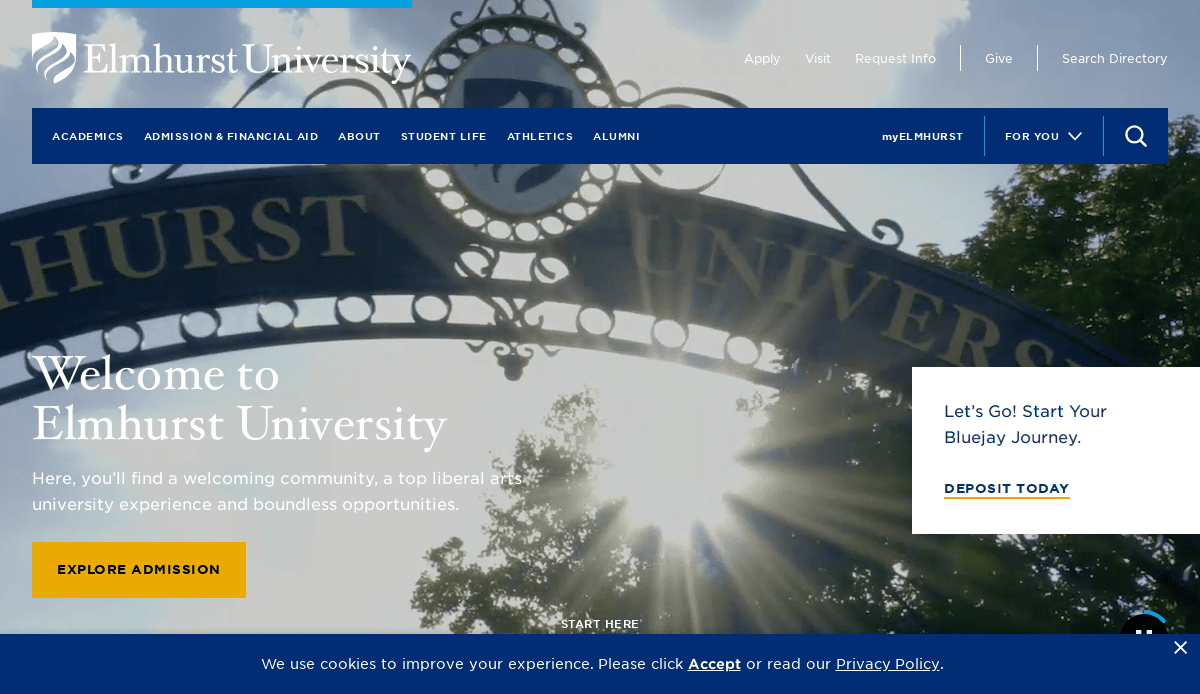Accept cookies in the banner

pyautogui.click(x=714, y=664)
